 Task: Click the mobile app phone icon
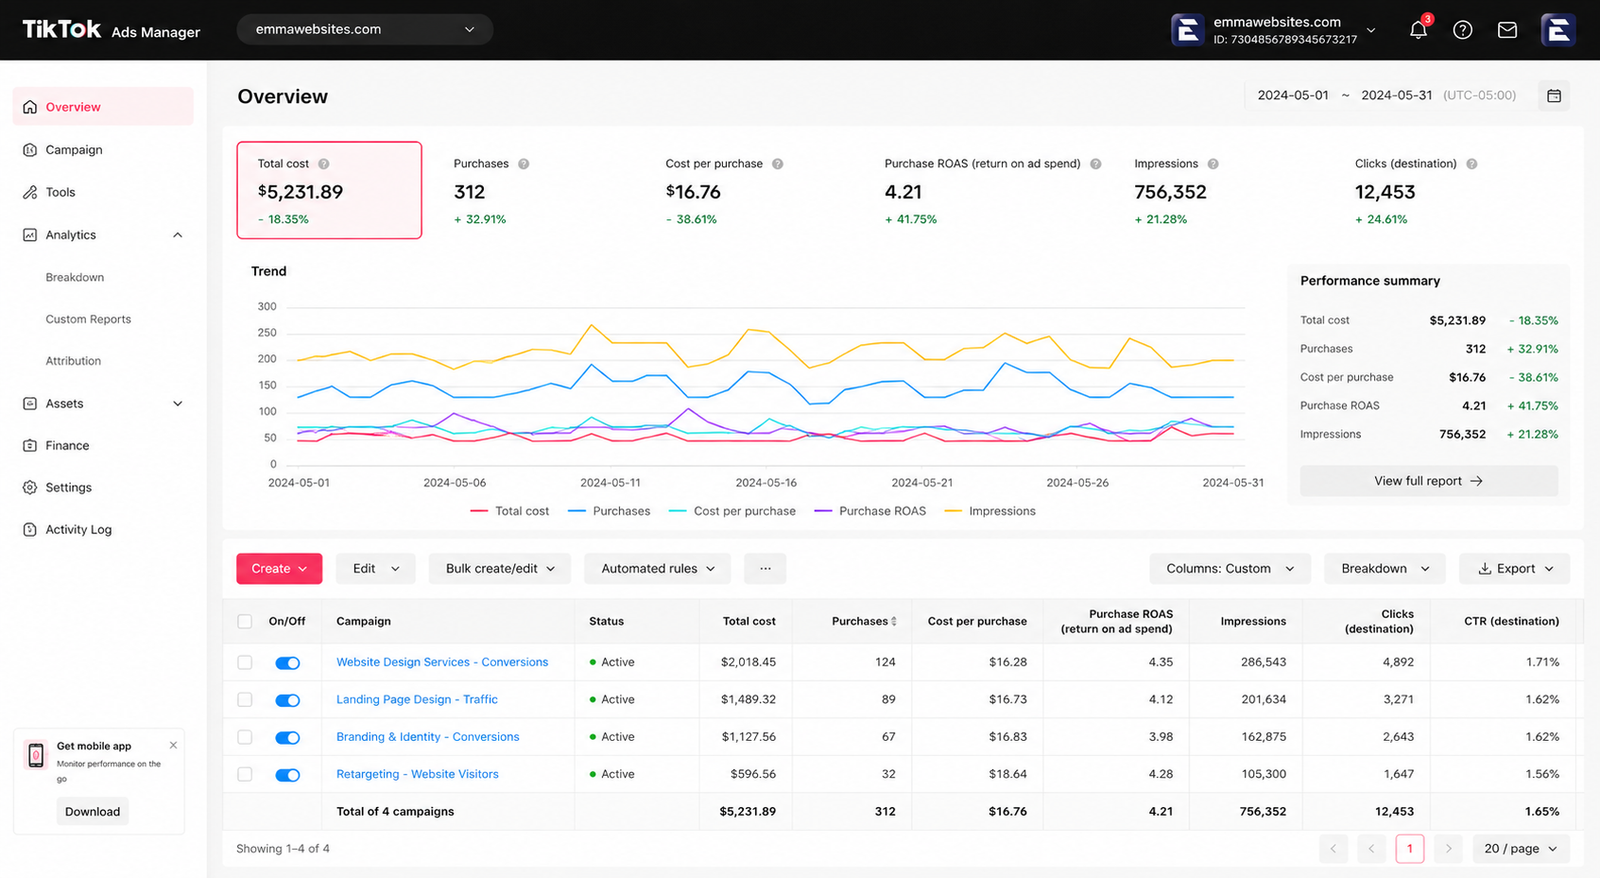point(36,755)
